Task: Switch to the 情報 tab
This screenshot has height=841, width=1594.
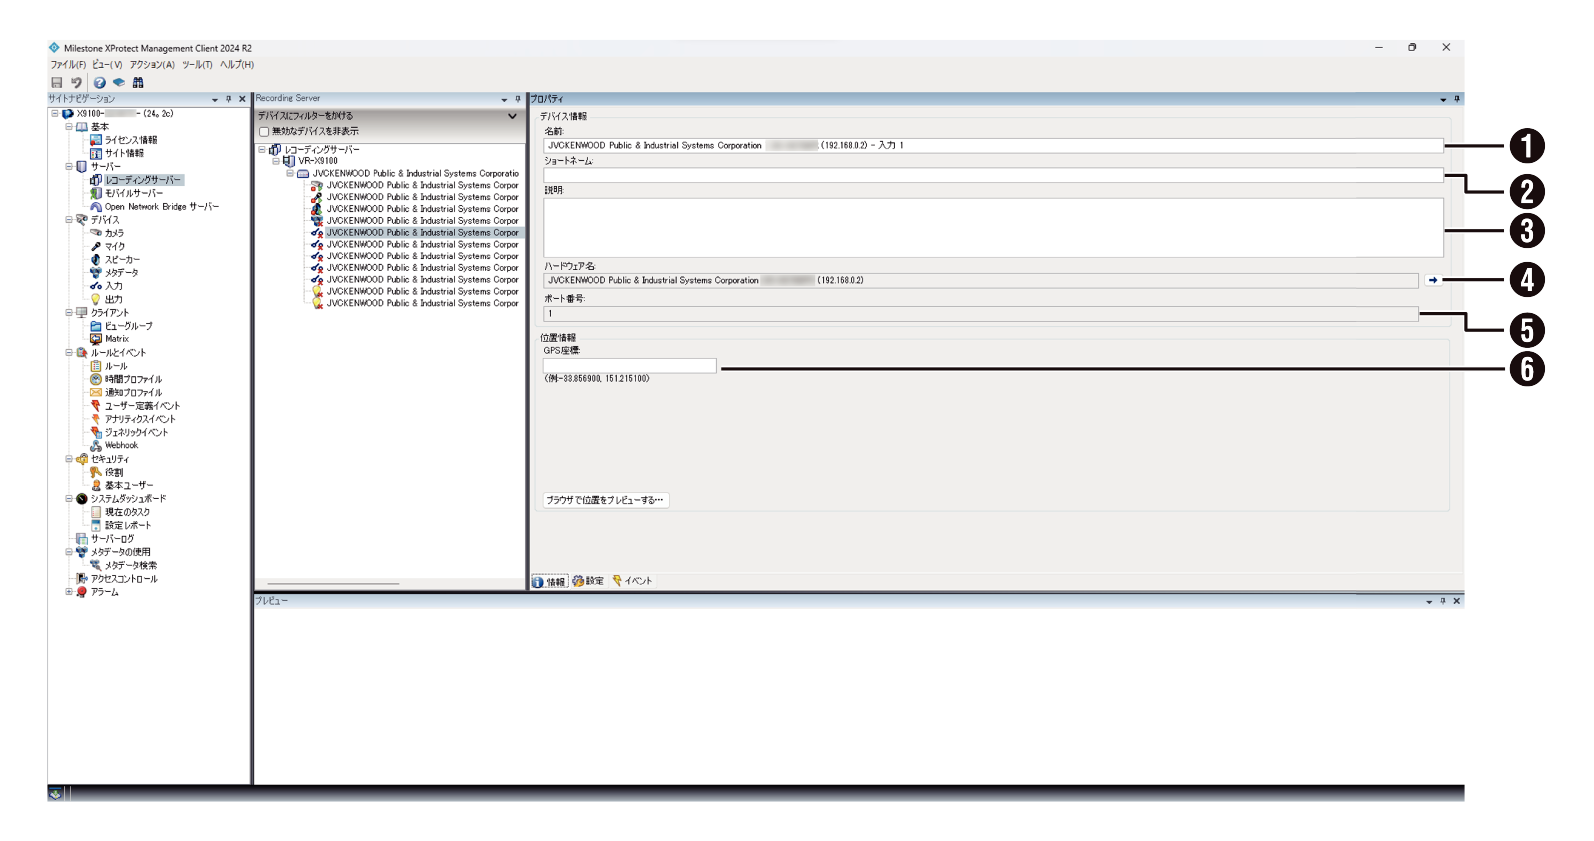Action: point(549,581)
